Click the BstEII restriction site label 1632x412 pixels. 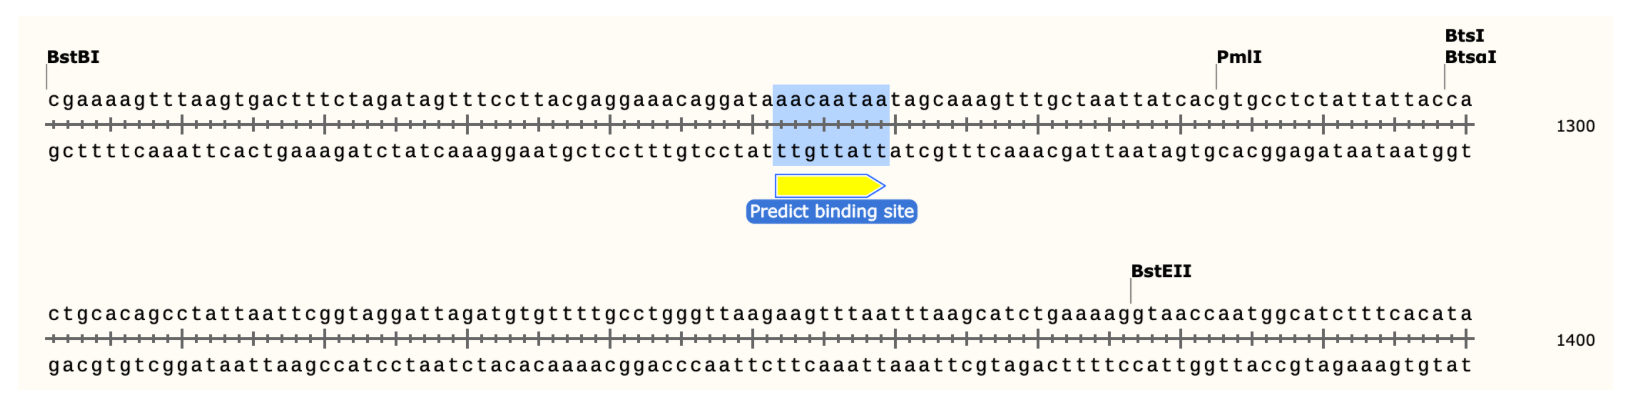1160,271
